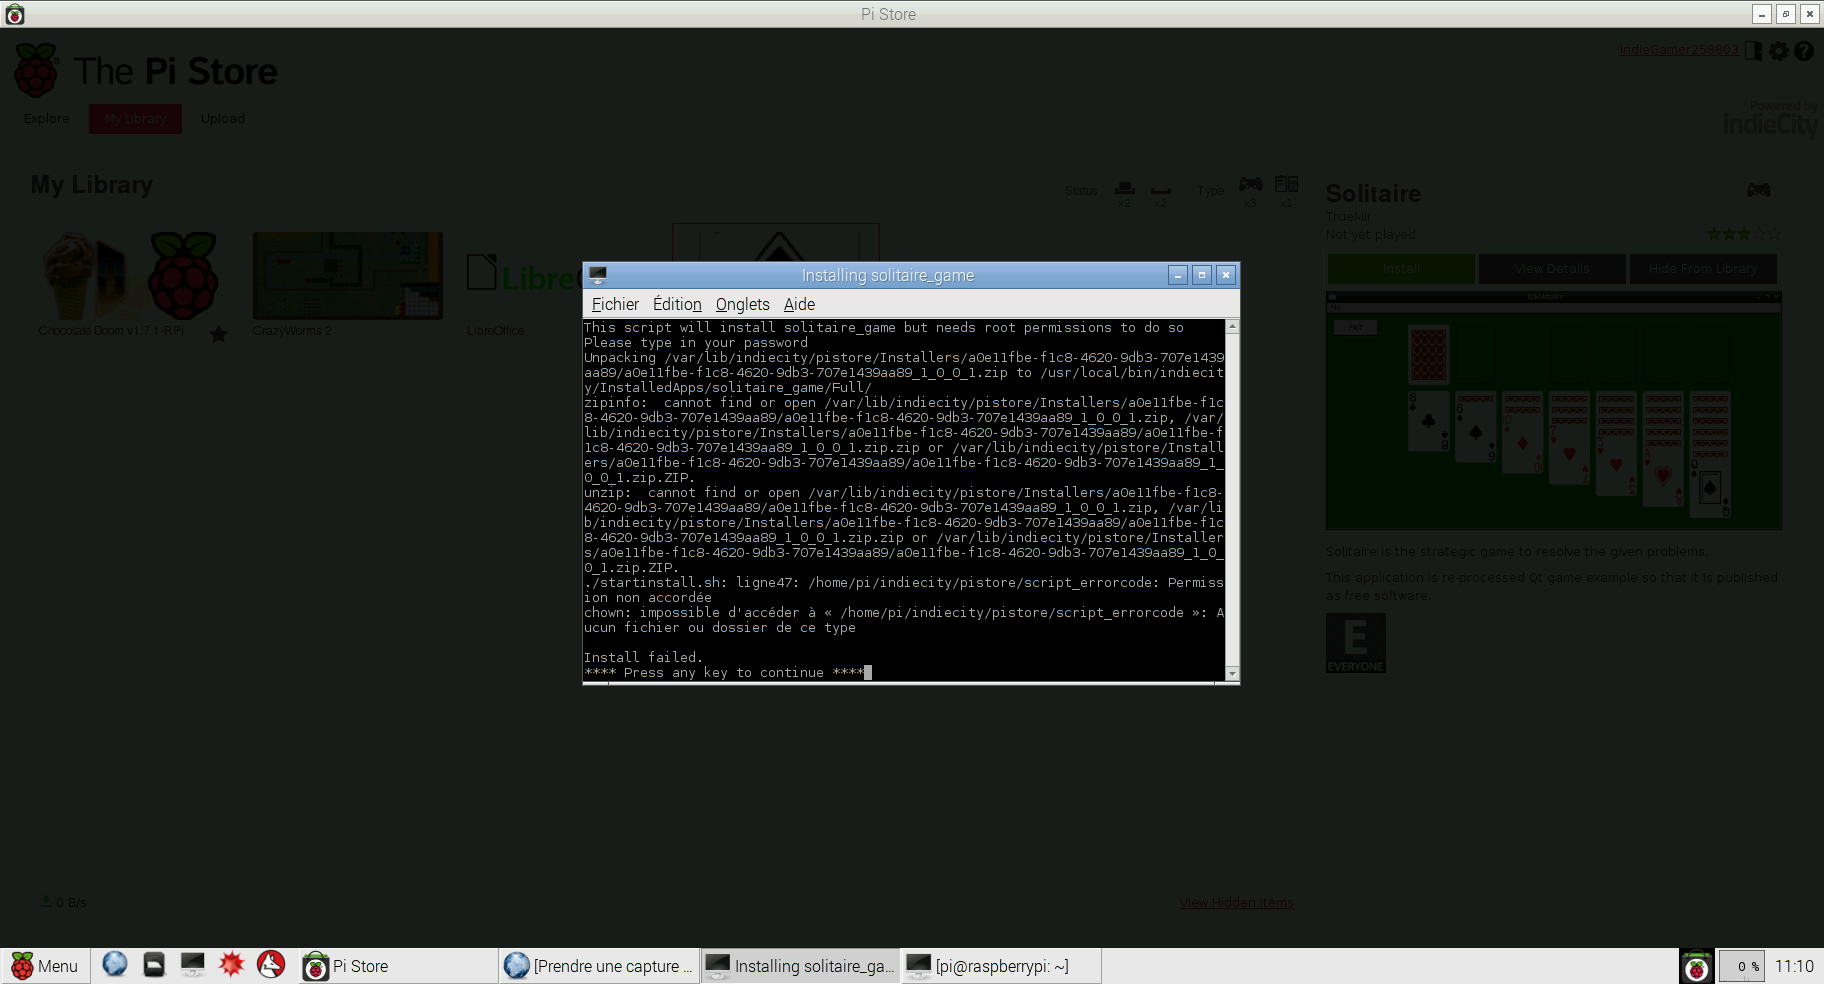The image size is (1824, 984).
Task: Launch the terminal monitor icon in taskbar
Action: coord(192,964)
